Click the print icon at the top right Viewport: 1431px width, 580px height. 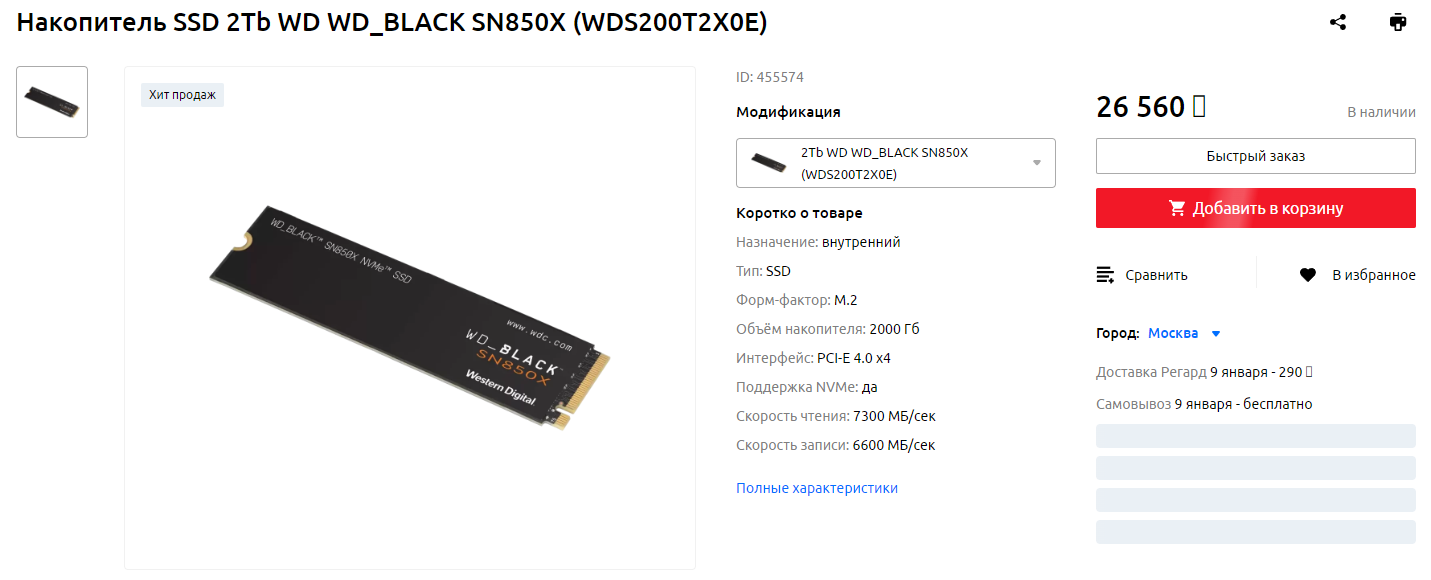(1398, 22)
